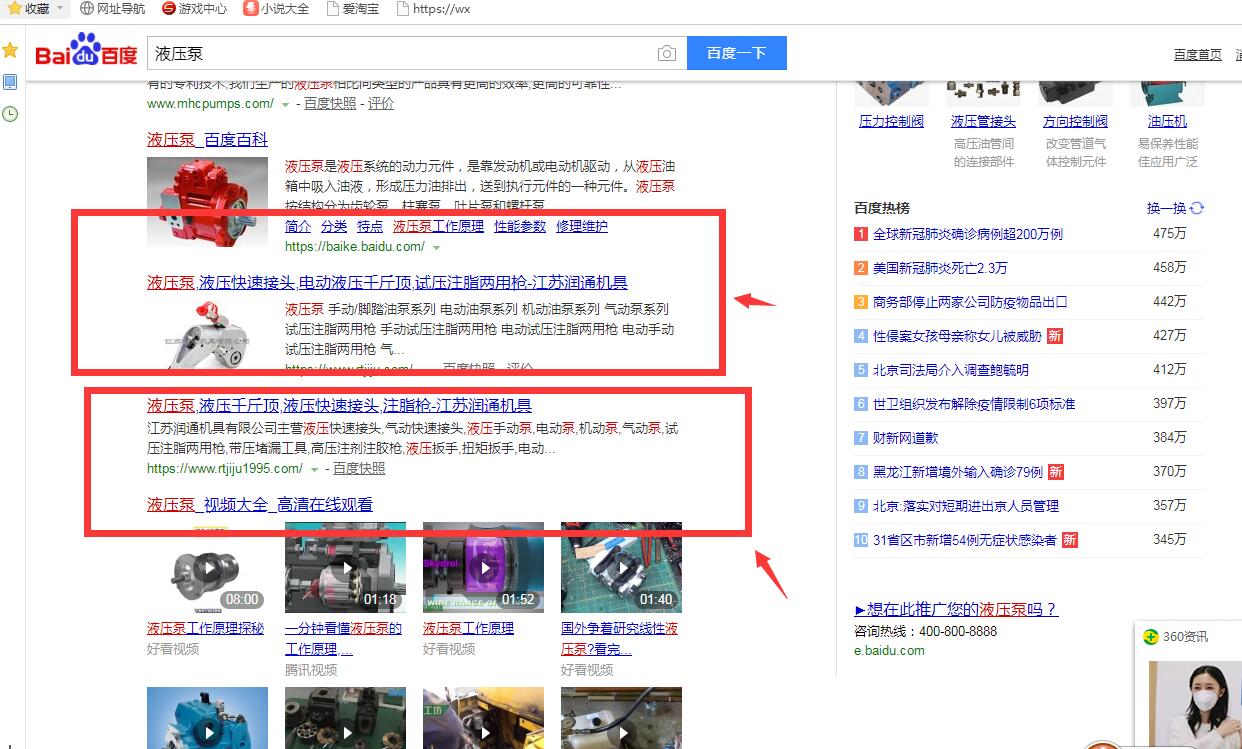This screenshot has width=1242, height=749.
Task: Open the 游戏中心 bookmark
Action: pyautogui.click(x=194, y=8)
